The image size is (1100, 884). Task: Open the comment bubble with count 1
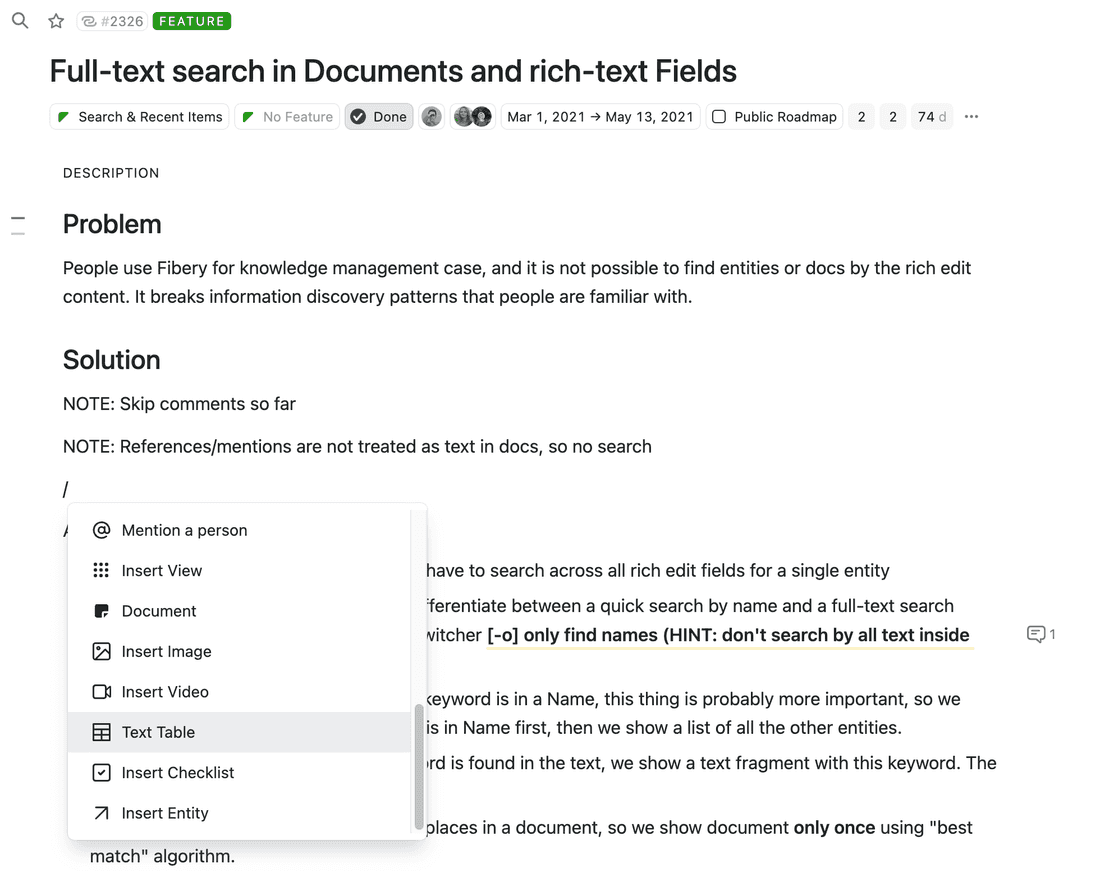point(1040,634)
